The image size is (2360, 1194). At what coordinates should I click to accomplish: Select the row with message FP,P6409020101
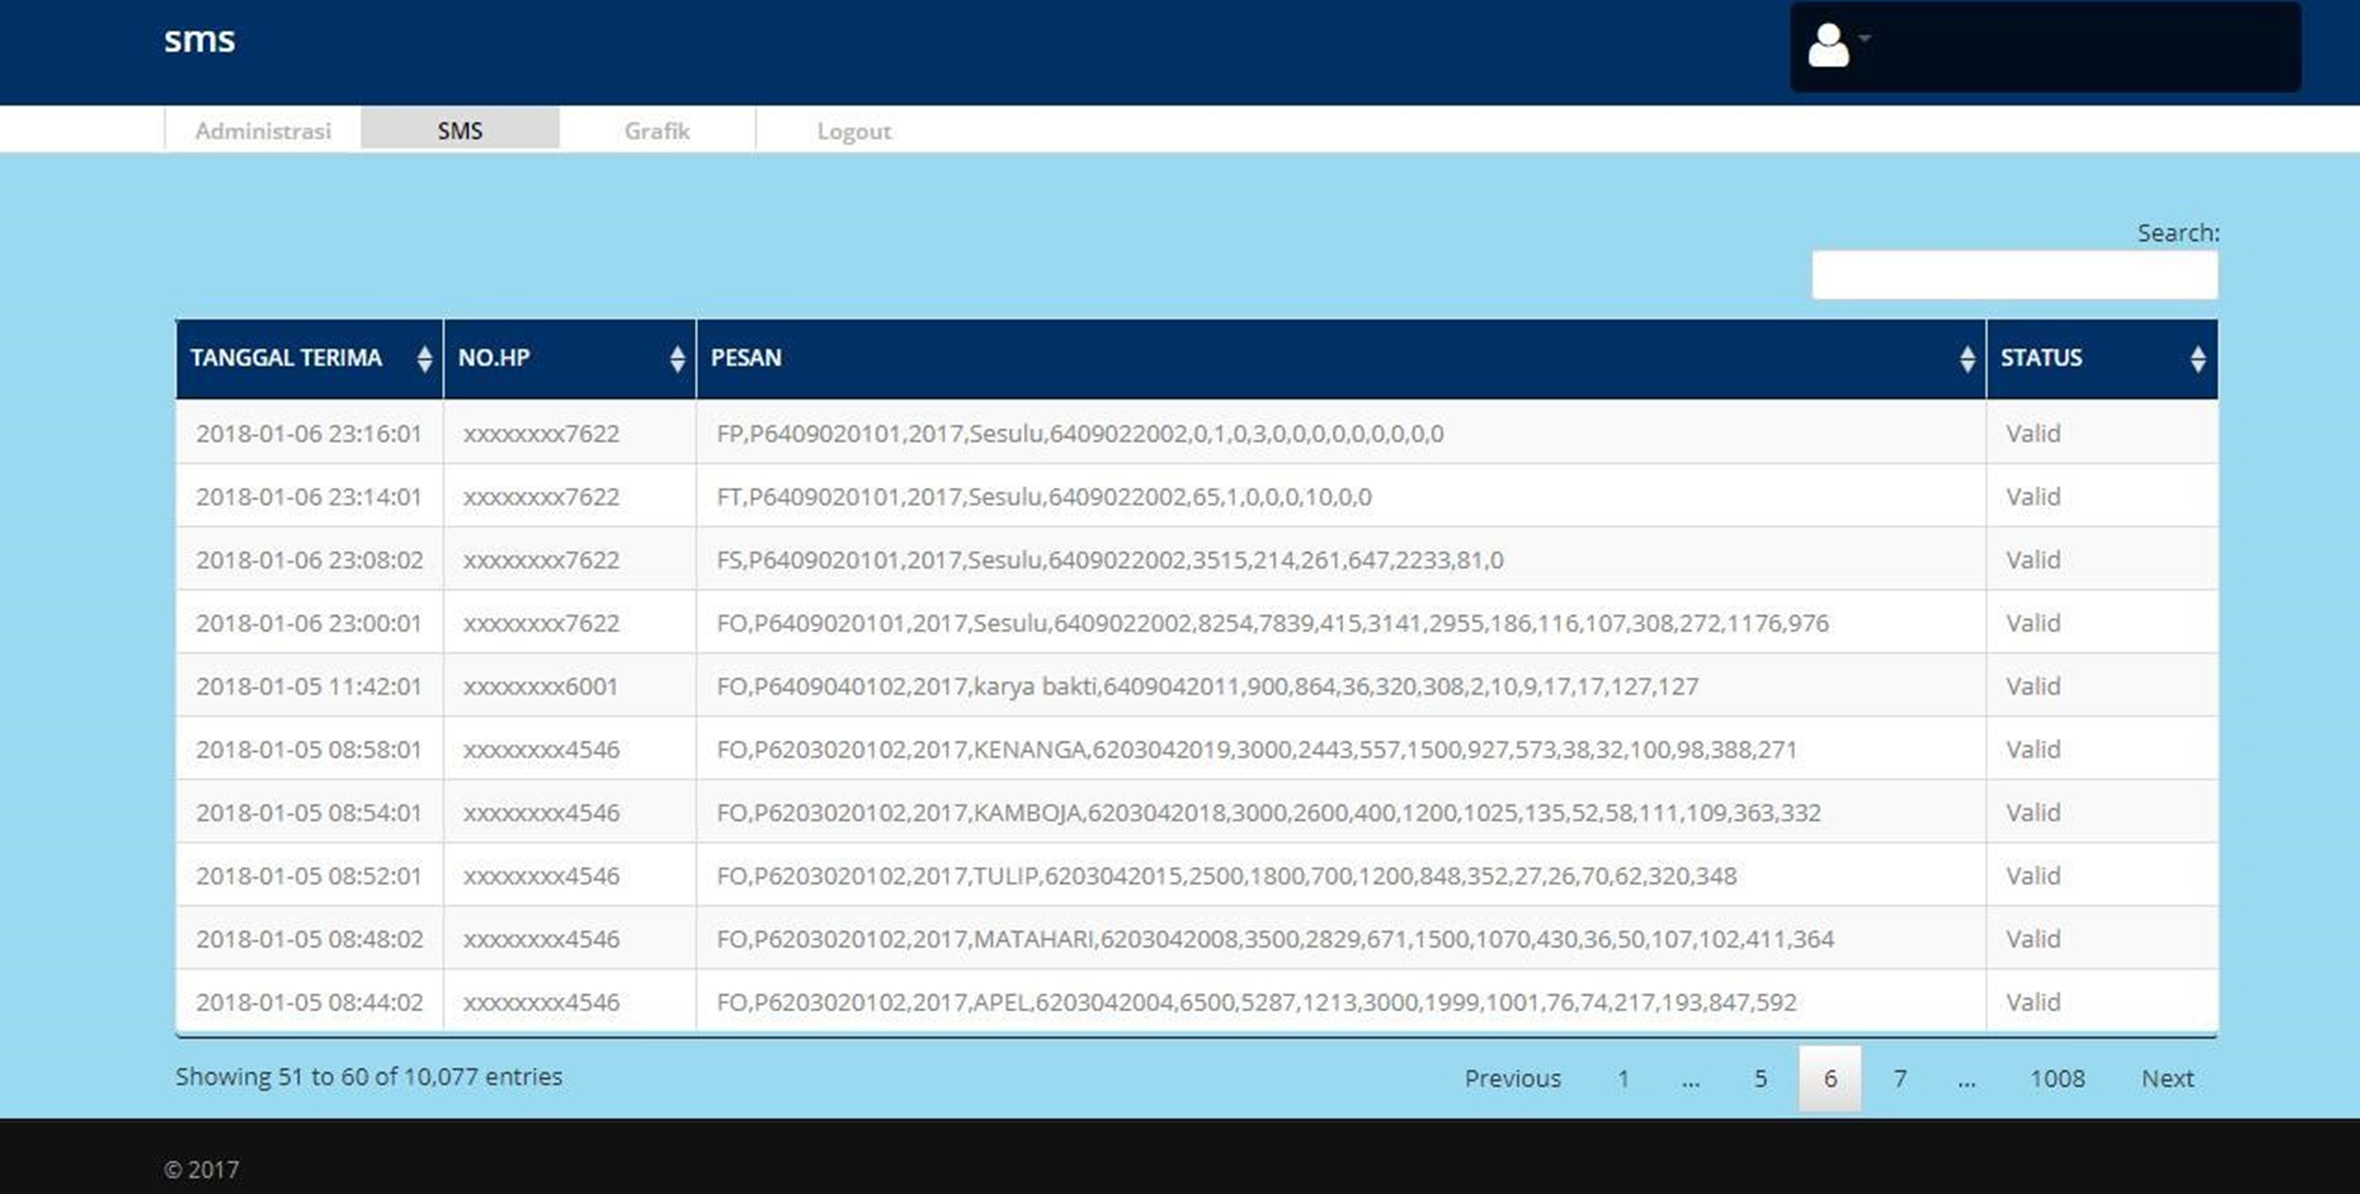coord(1079,433)
